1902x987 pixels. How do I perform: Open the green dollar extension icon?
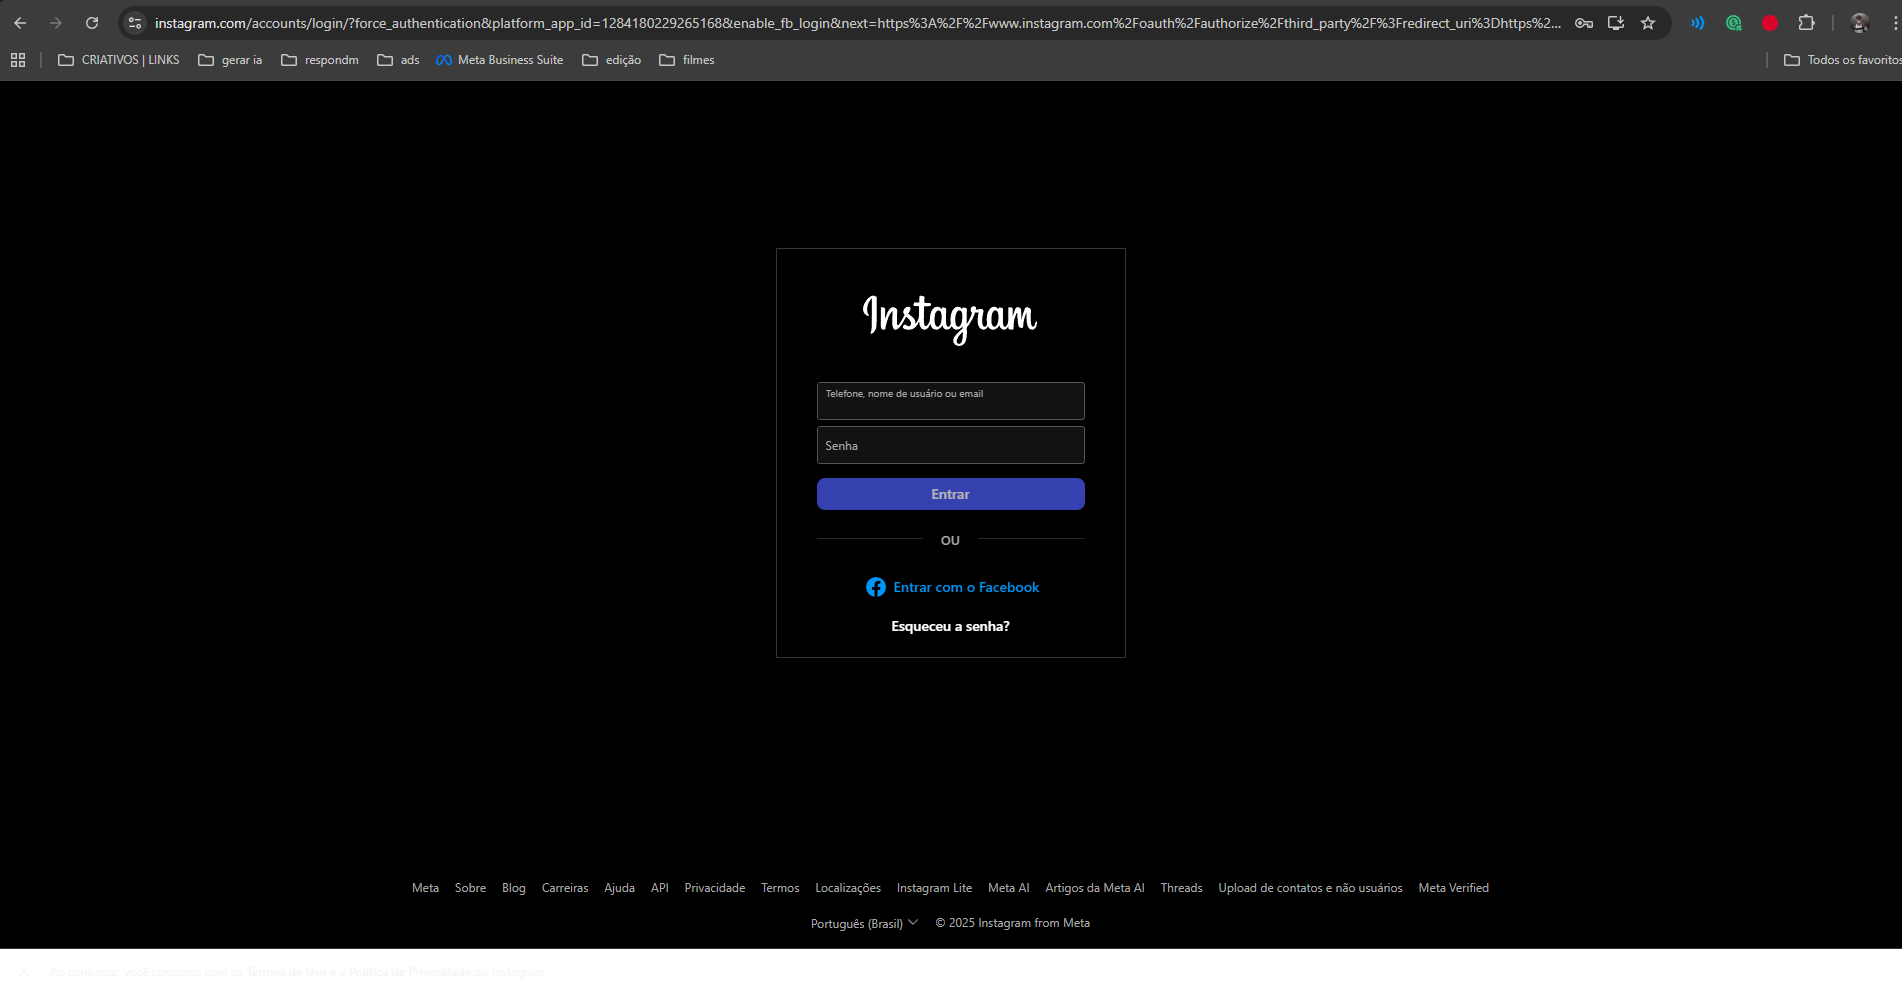point(1734,23)
